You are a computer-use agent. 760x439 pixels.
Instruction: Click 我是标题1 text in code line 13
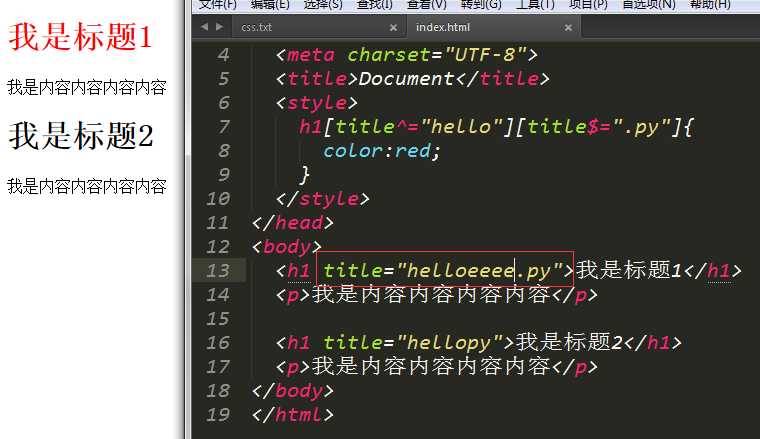[629, 270]
